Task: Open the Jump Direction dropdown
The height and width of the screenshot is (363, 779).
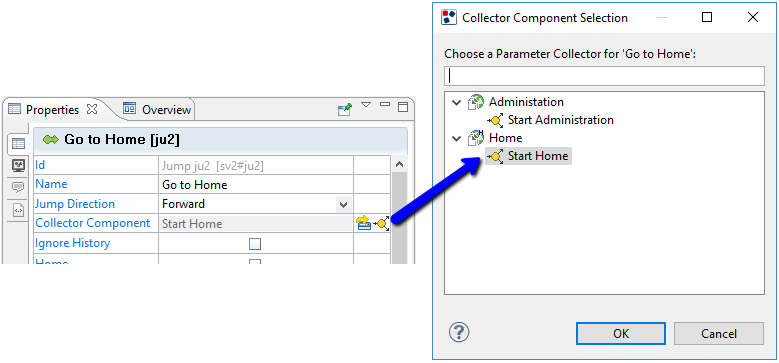Action: click(x=343, y=204)
